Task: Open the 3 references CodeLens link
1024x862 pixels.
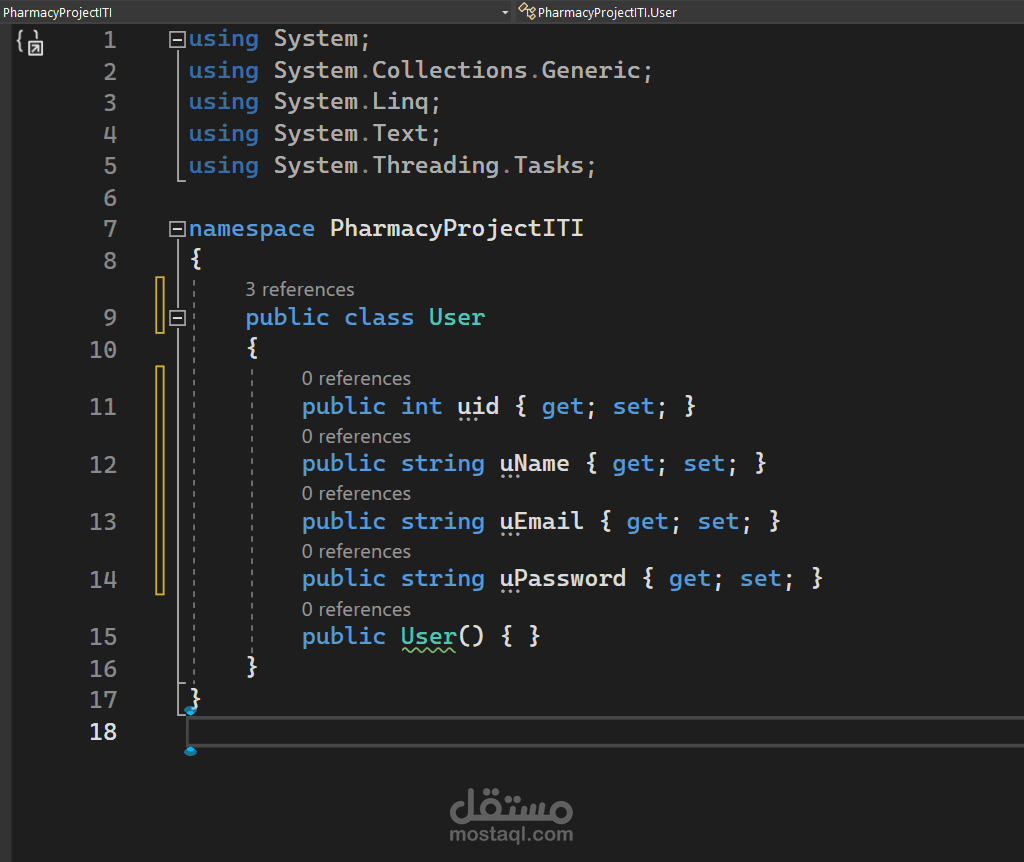Action: click(x=300, y=289)
